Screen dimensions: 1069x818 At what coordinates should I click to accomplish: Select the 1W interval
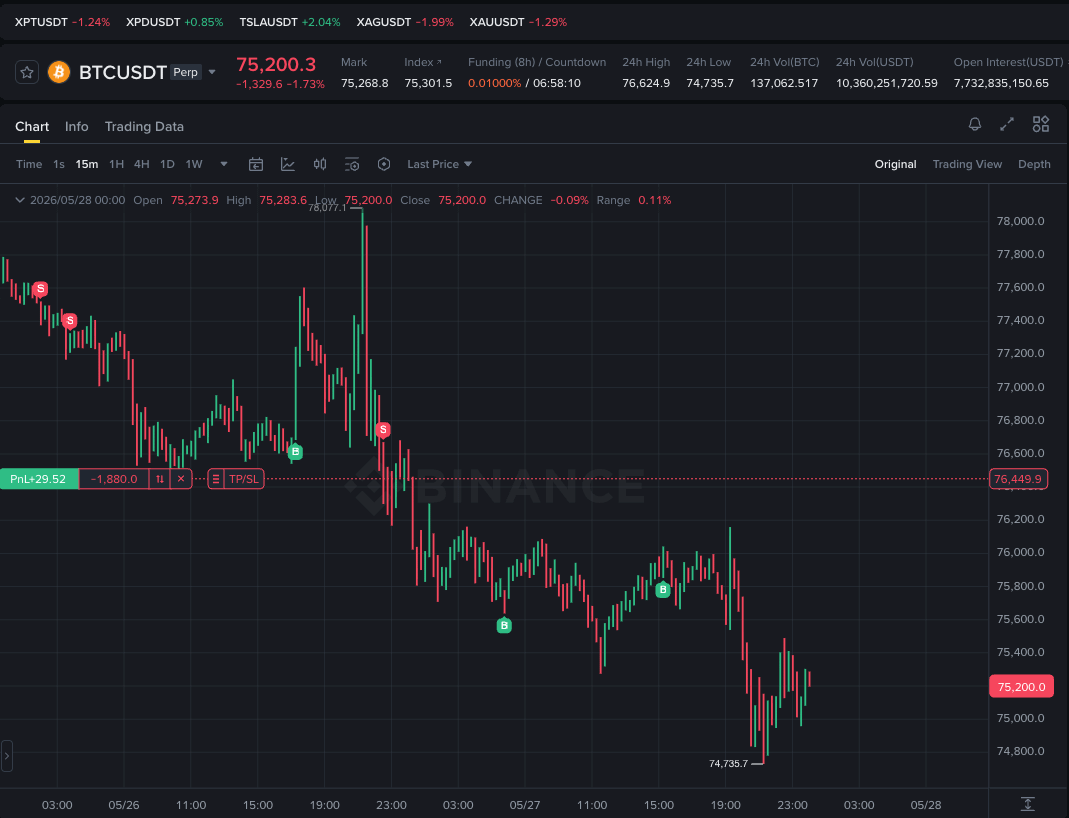click(194, 164)
